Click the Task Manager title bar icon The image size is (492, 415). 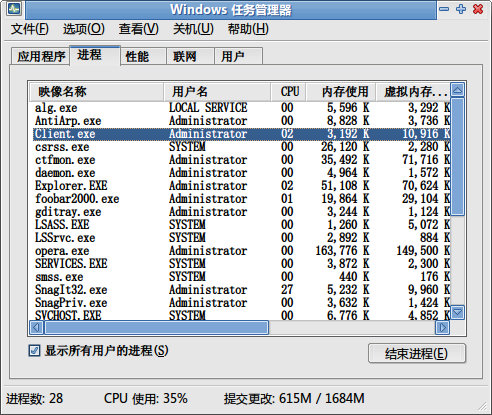pyautogui.click(x=14, y=9)
